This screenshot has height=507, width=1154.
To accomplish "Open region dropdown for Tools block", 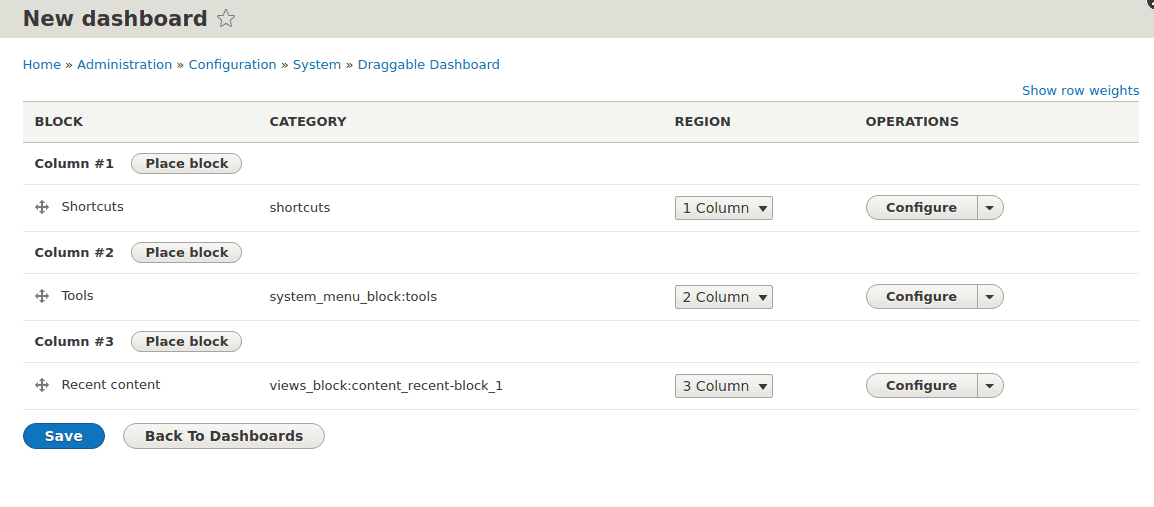I will coord(723,297).
